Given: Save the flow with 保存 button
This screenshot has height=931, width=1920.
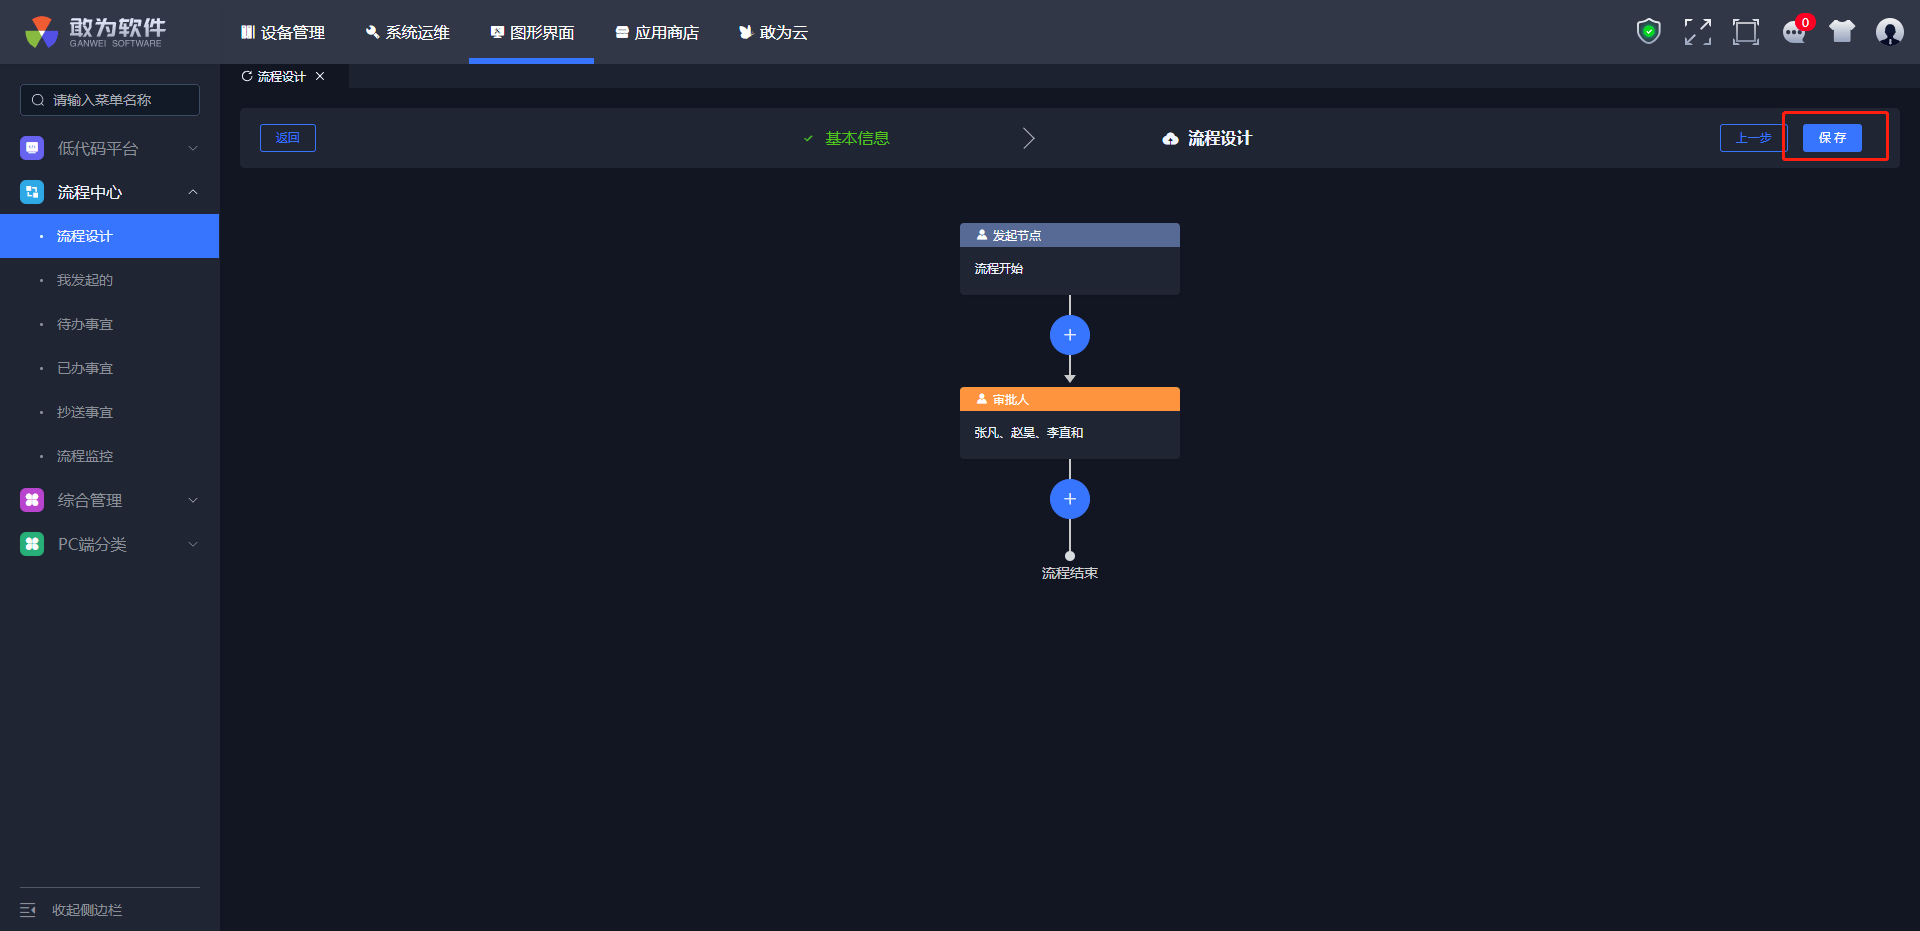Looking at the screenshot, I should pyautogui.click(x=1832, y=138).
